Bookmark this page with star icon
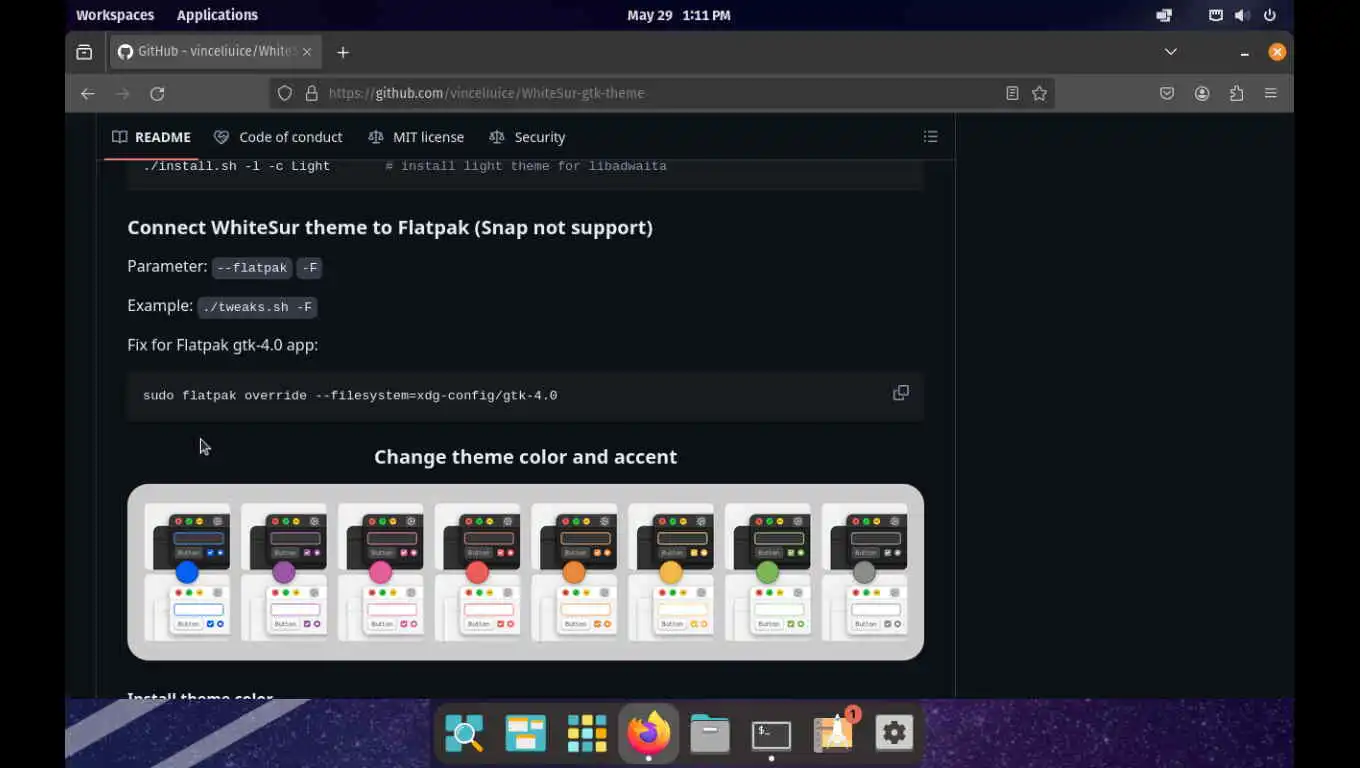 tap(1039, 93)
